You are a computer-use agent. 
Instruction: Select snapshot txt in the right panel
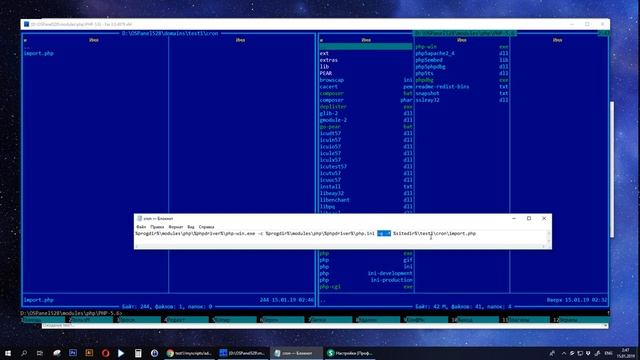[462, 93]
